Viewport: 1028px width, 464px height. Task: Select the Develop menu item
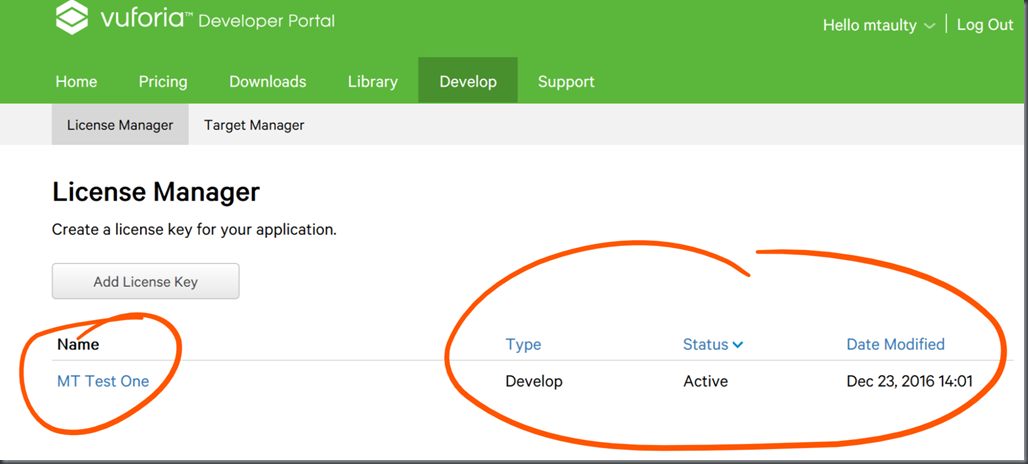[x=468, y=80]
